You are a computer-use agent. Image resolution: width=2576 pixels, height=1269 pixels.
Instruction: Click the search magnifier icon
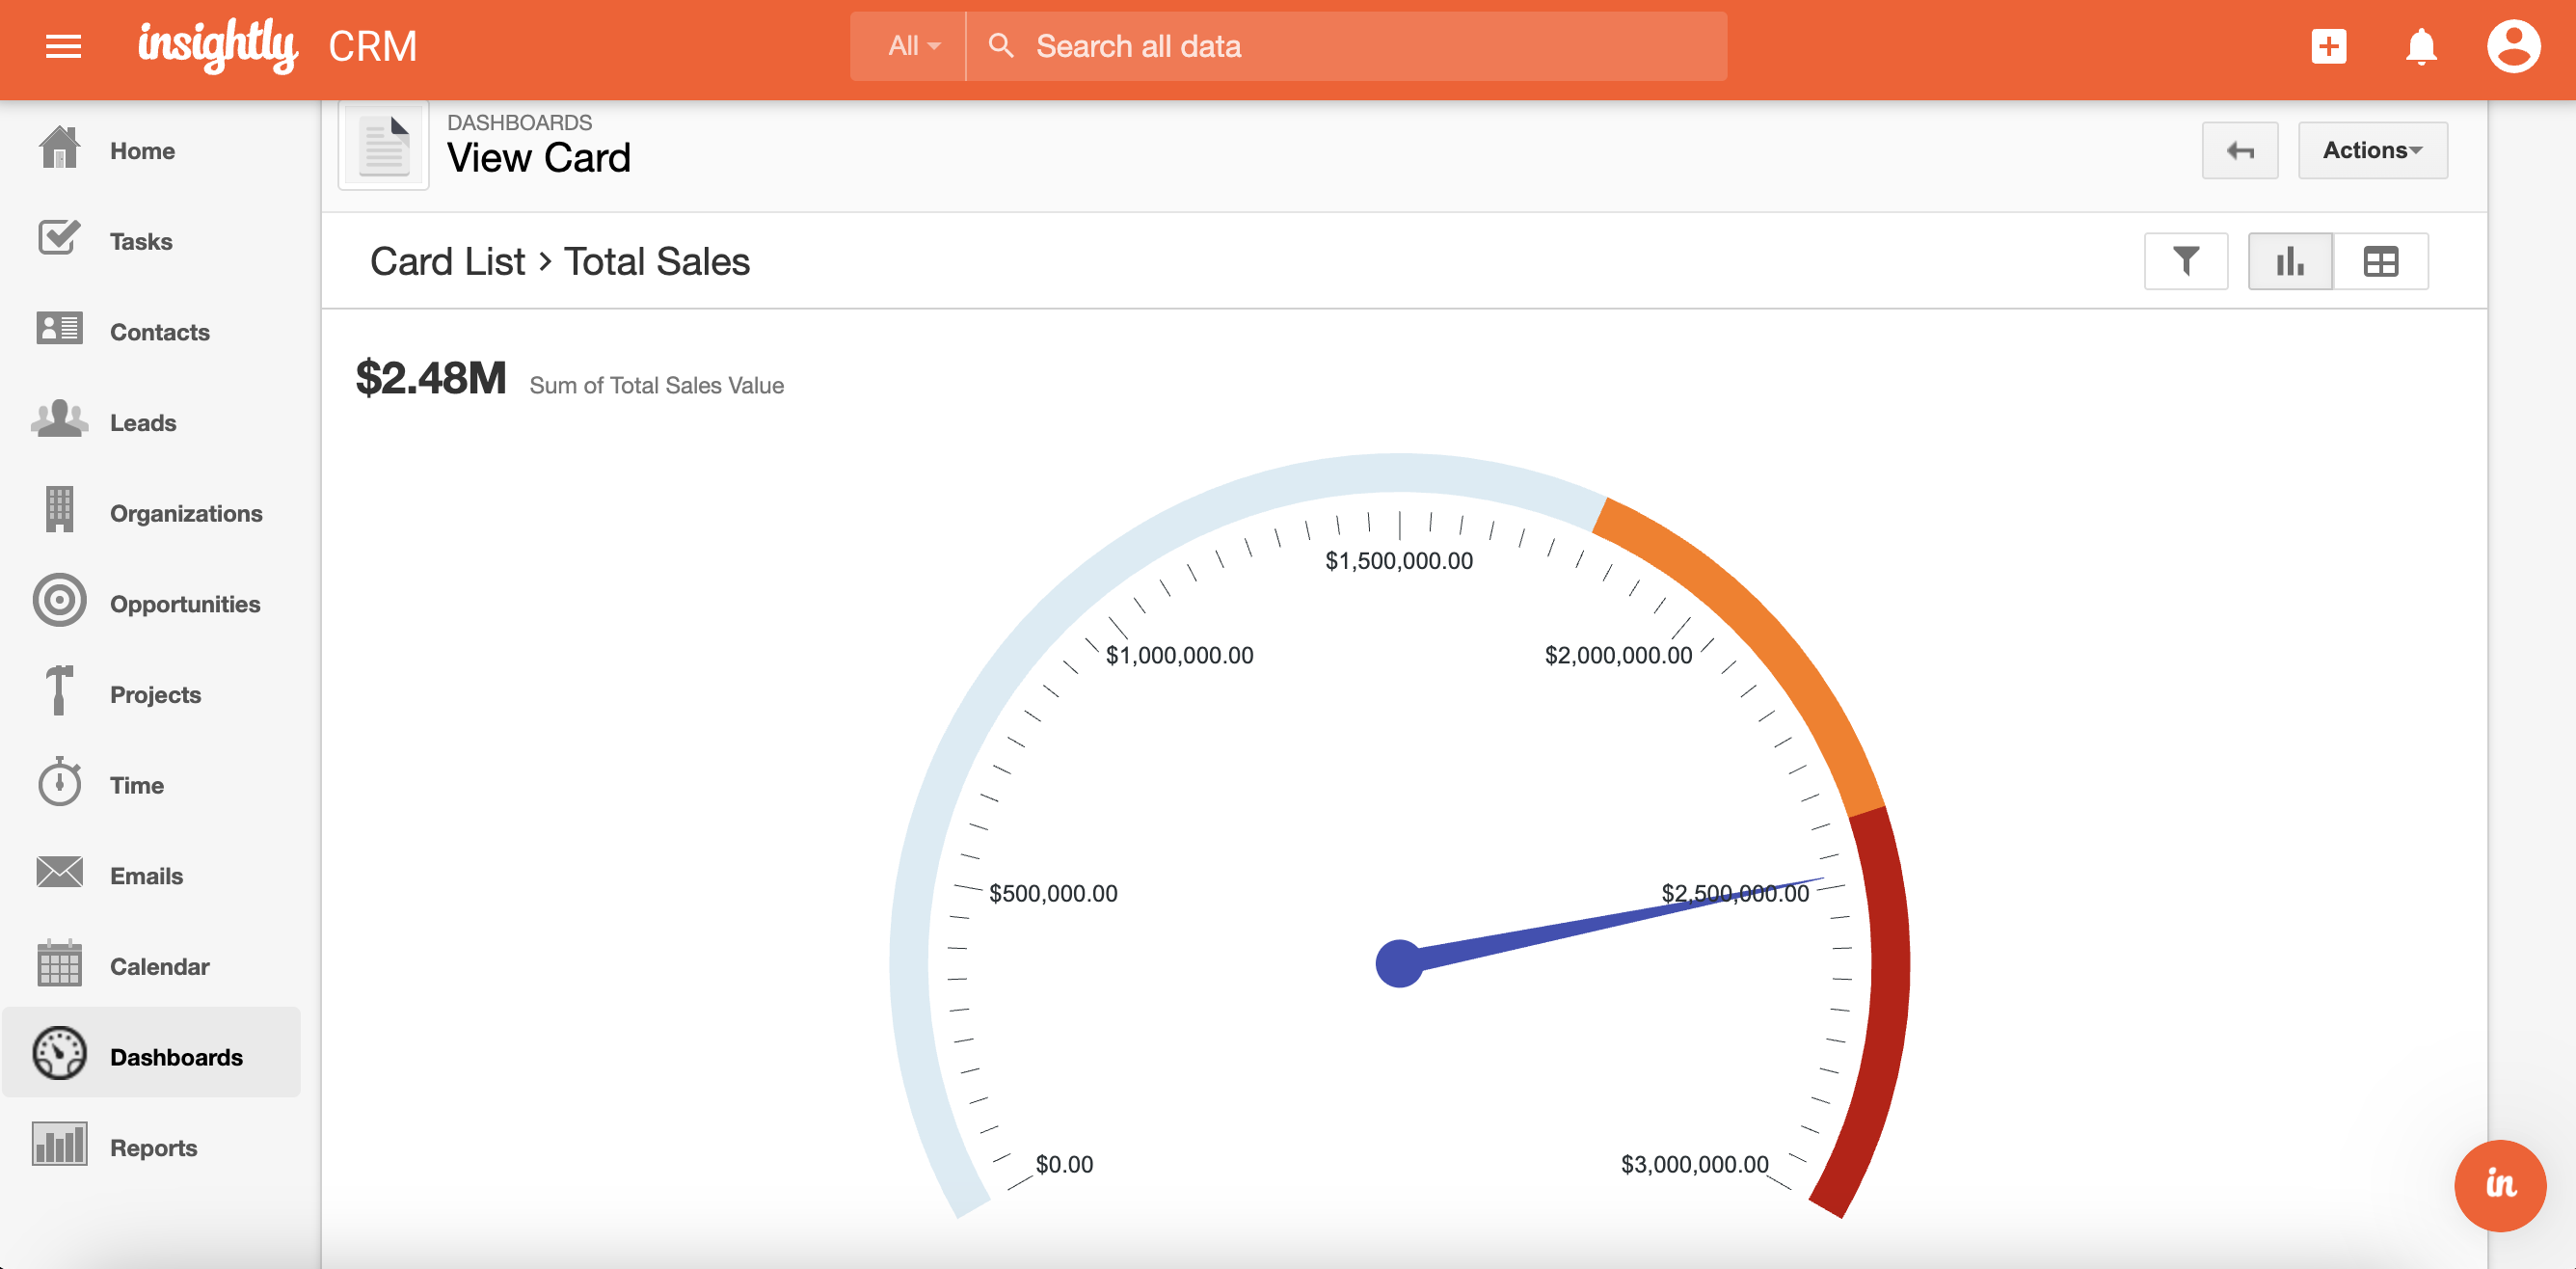coord(1000,46)
